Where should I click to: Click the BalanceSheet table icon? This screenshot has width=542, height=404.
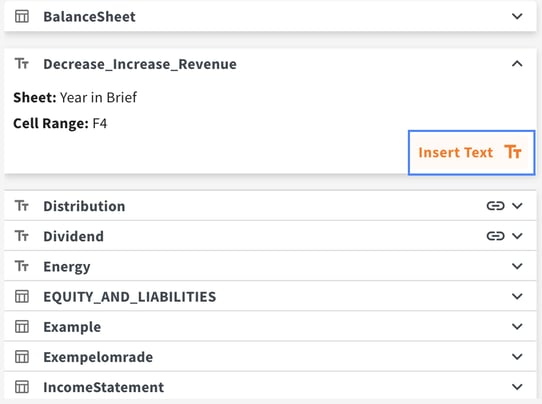(22, 16)
